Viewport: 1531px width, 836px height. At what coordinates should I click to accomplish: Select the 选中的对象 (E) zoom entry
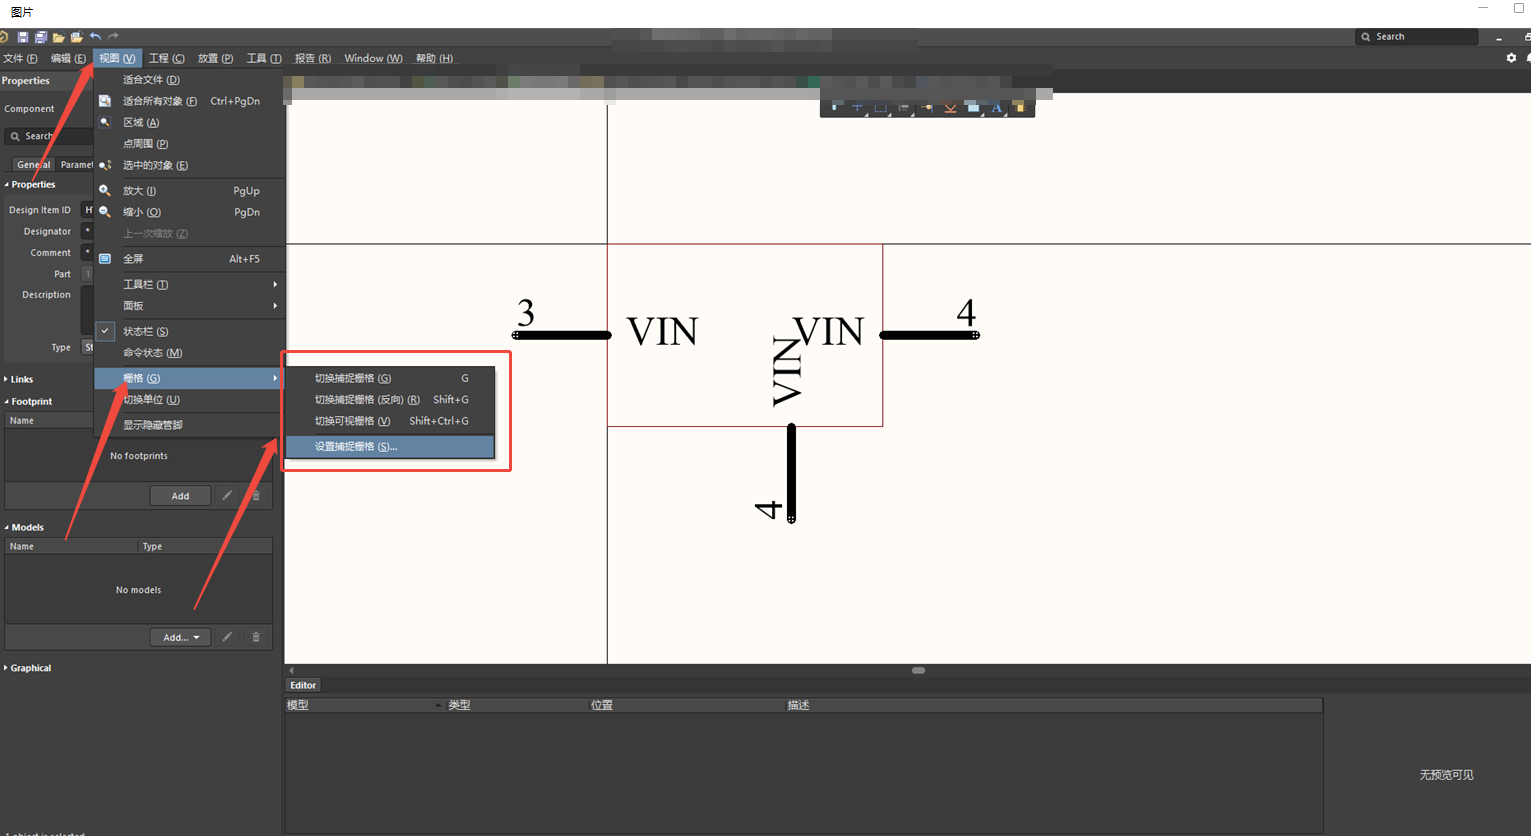pyautogui.click(x=190, y=165)
